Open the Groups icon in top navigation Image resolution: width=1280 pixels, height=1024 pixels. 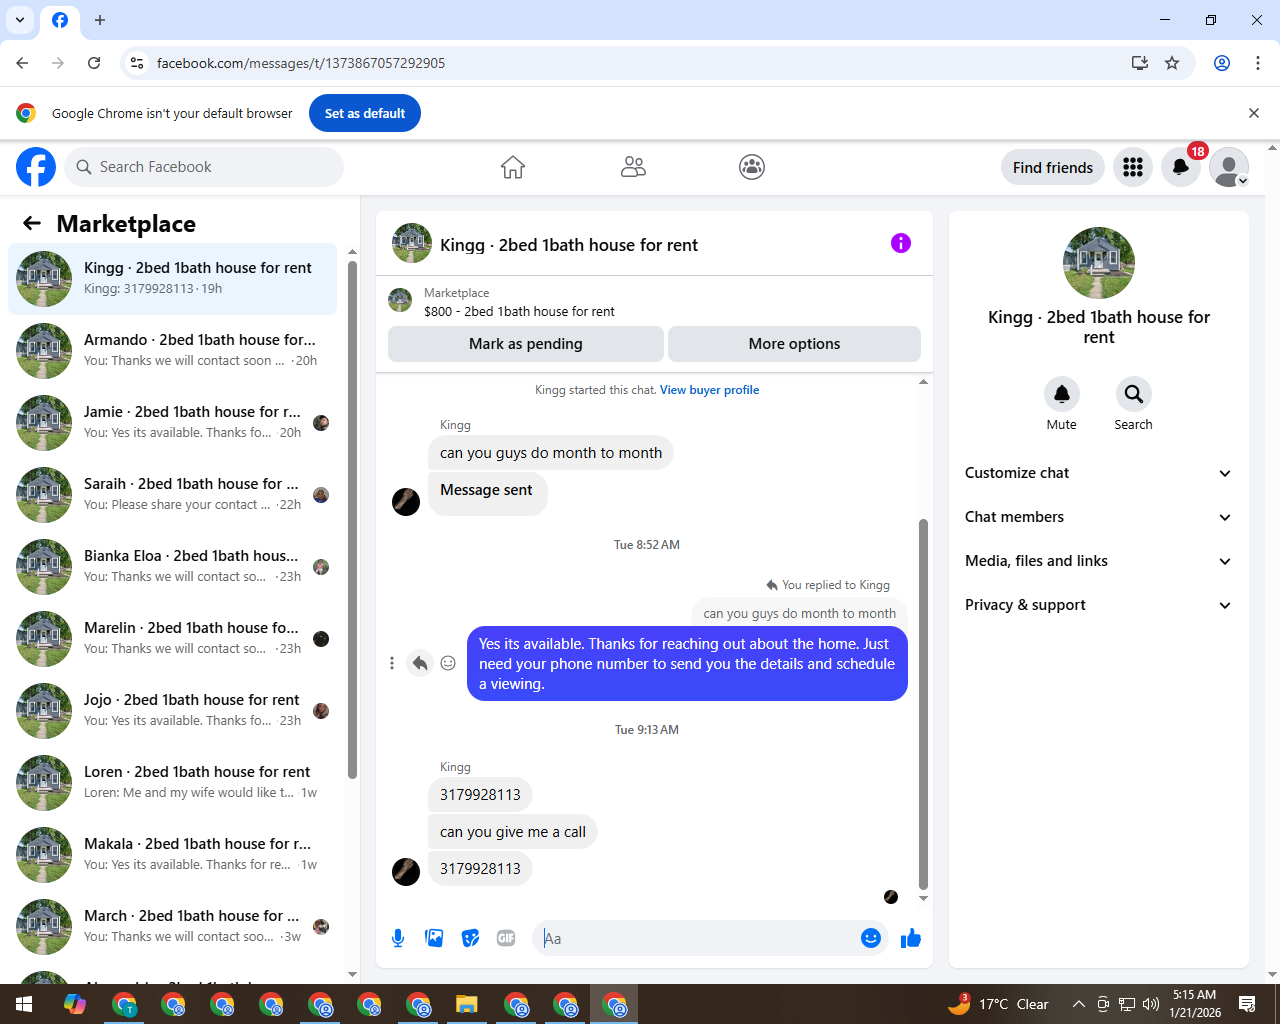point(752,167)
